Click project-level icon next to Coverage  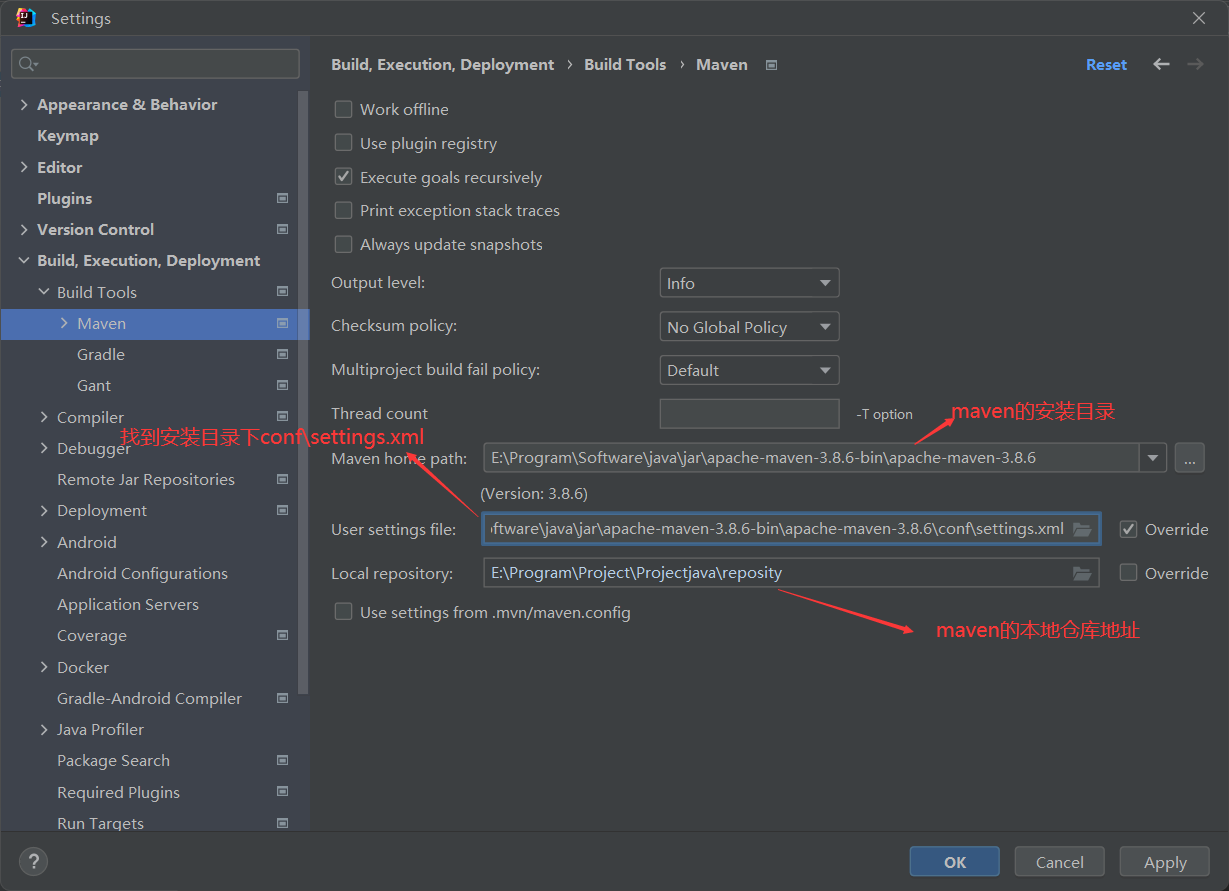coord(282,635)
